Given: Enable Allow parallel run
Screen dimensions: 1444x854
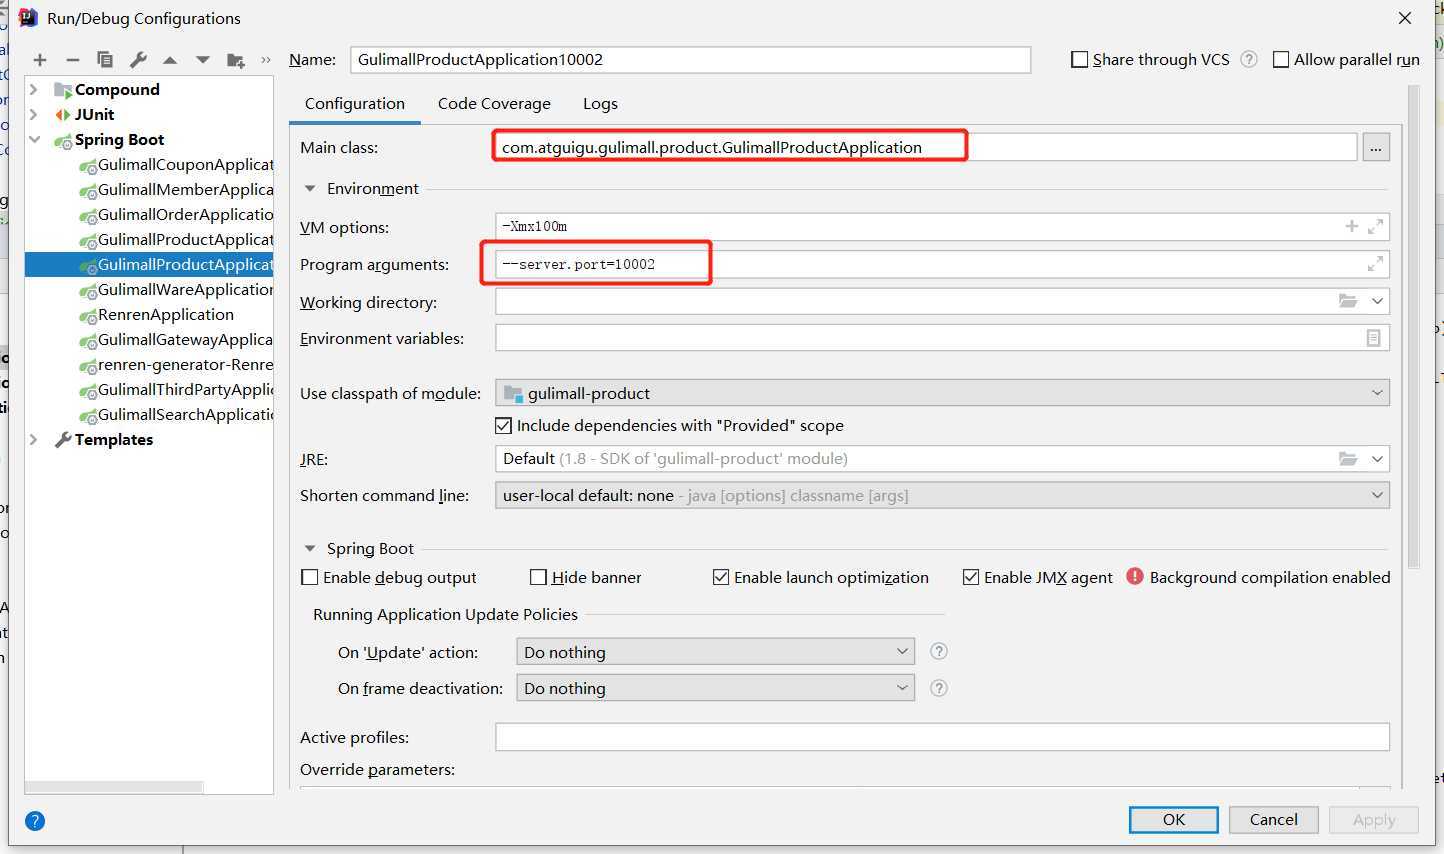Looking at the screenshot, I should tap(1280, 60).
